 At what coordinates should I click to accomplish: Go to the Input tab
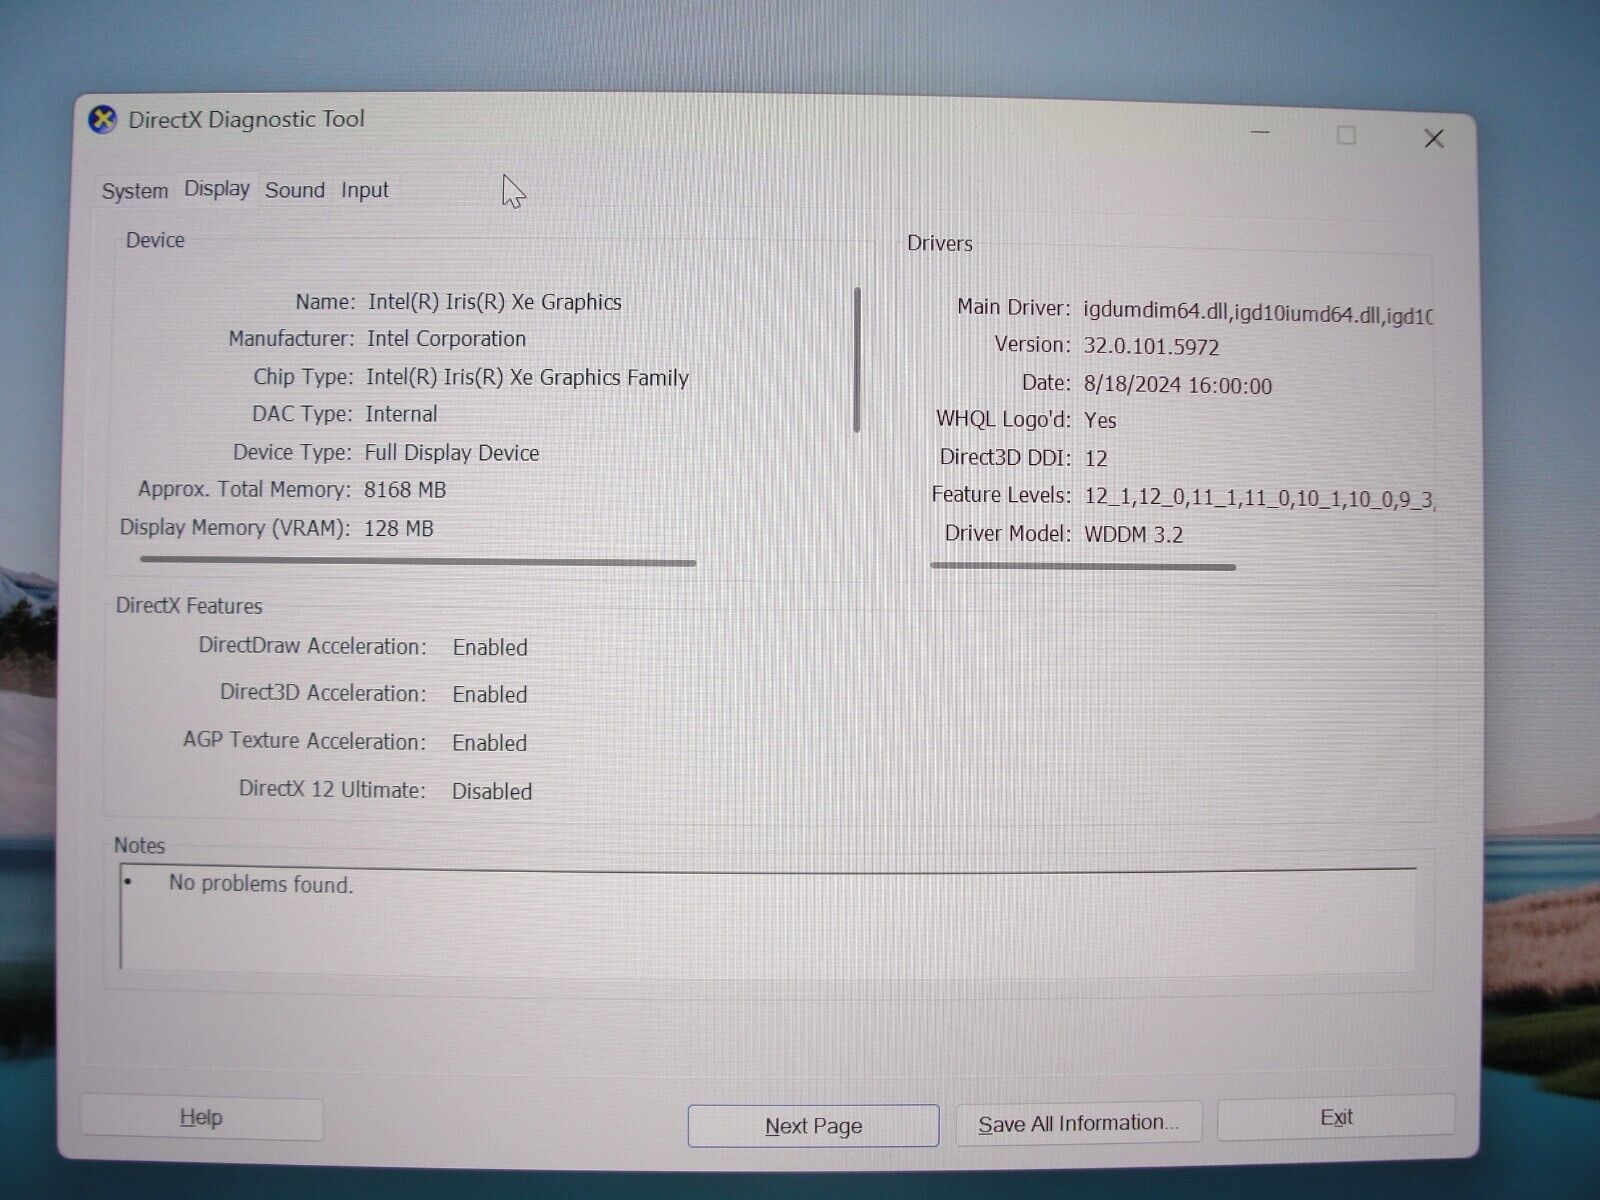pos(365,190)
